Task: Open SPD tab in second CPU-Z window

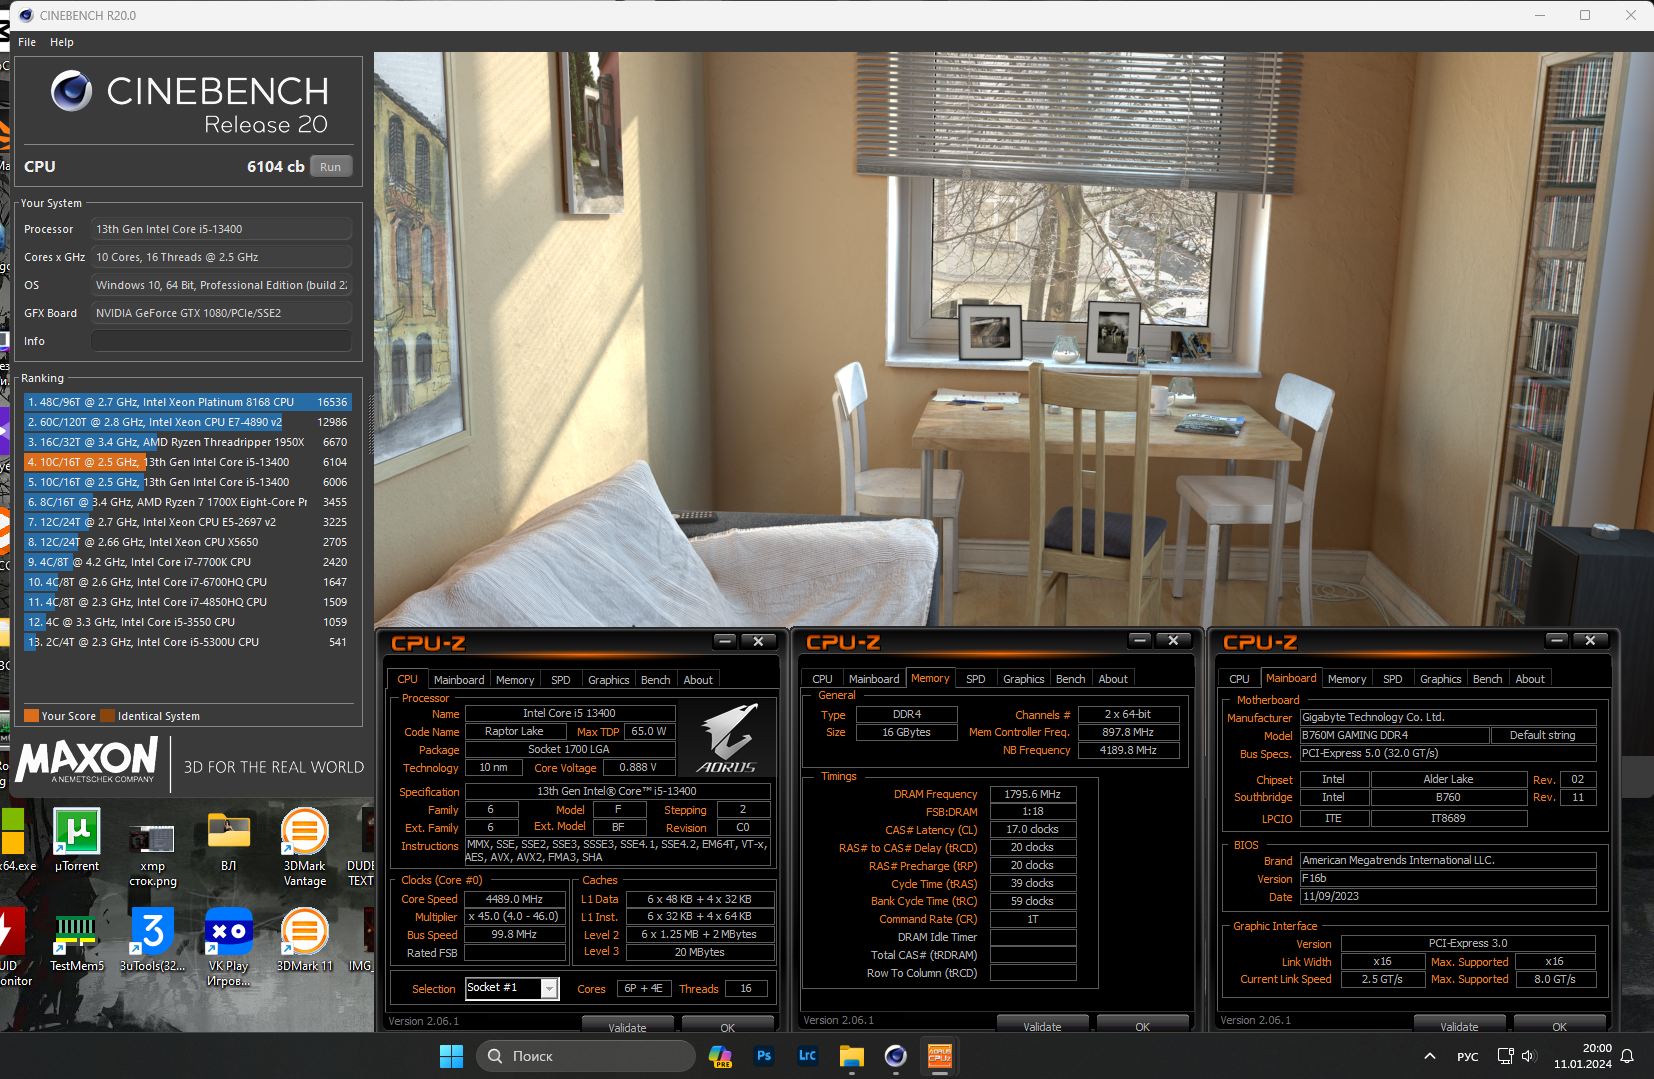Action: 976,679
